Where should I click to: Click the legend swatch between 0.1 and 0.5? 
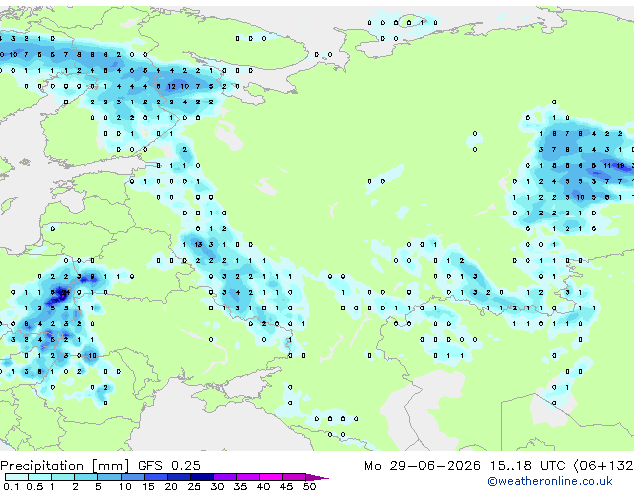tap(17, 477)
